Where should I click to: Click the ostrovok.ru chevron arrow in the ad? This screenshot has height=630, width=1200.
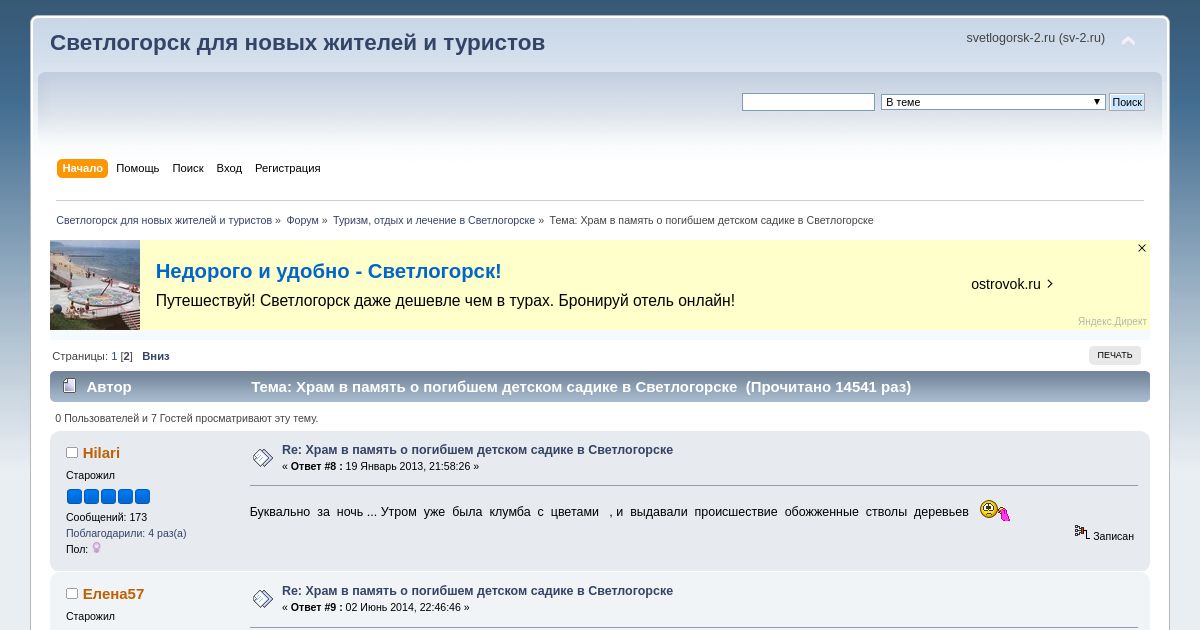[x=1049, y=284]
